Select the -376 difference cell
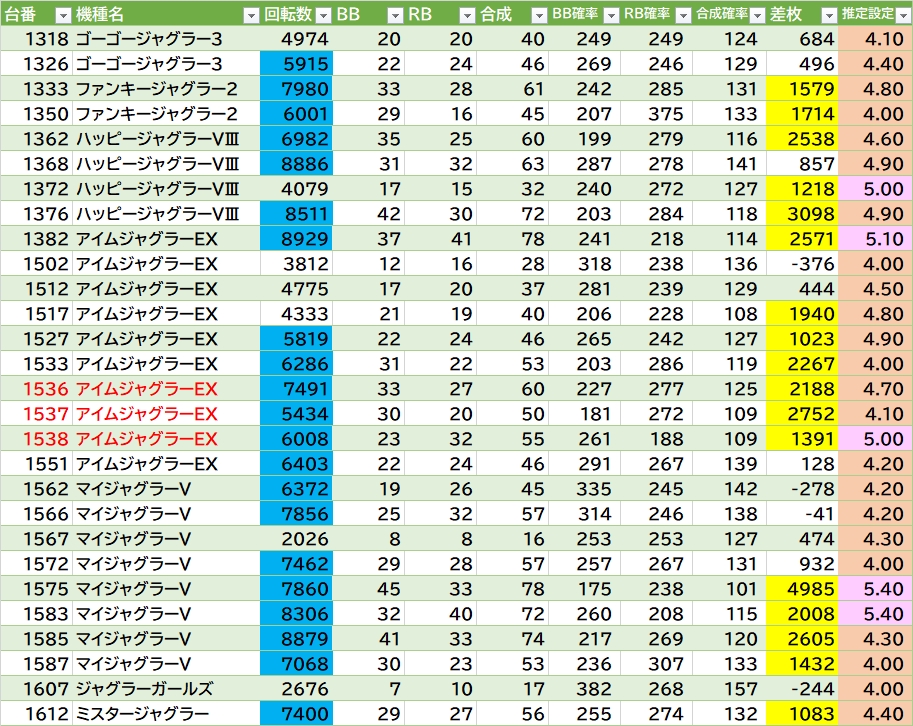The height and width of the screenshot is (726, 913). (802, 264)
